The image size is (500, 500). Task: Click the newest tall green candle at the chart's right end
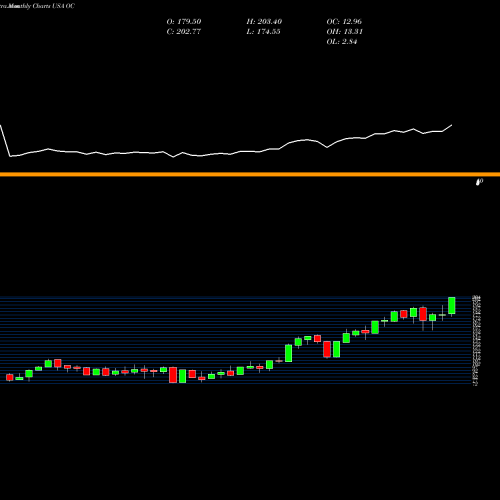click(452, 306)
